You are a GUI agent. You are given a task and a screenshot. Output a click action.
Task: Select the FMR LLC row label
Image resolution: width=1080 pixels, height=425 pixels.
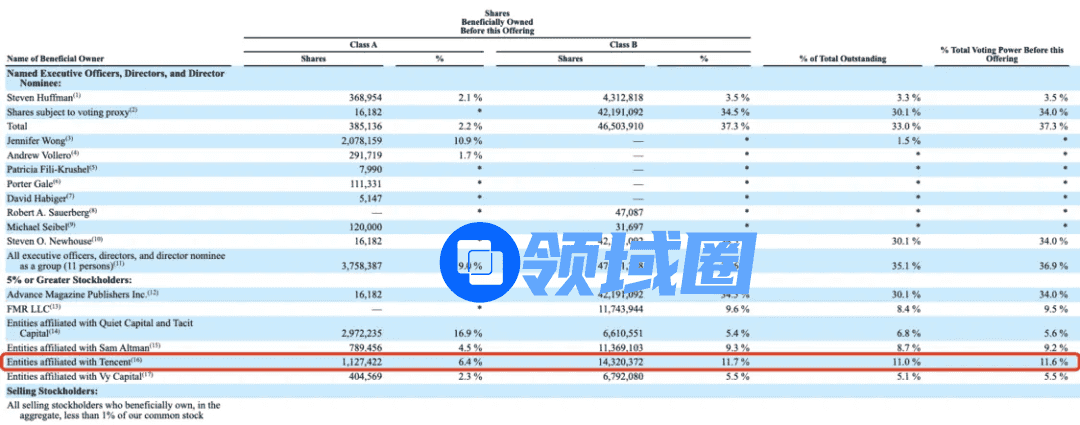pos(32,309)
